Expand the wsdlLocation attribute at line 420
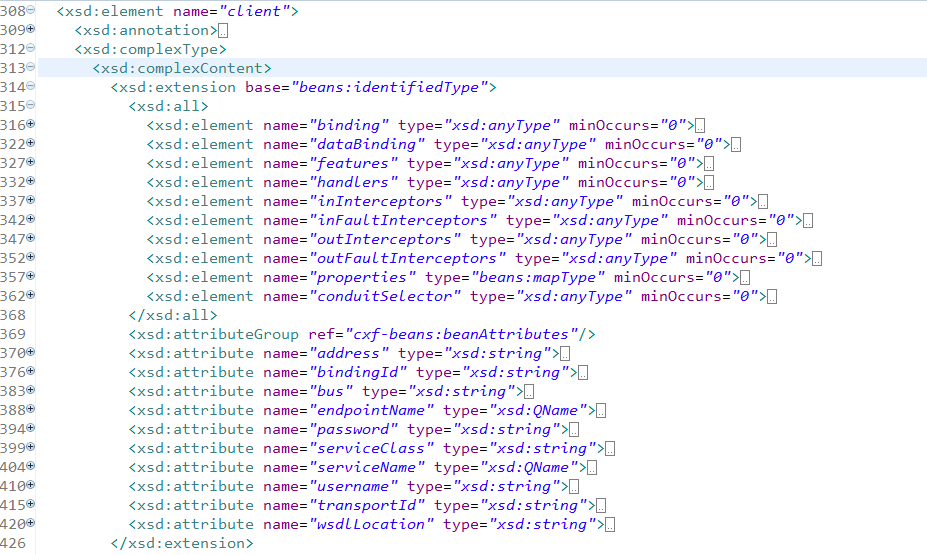Image resolution: width=927 pixels, height=555 pixels. point(30,522)
